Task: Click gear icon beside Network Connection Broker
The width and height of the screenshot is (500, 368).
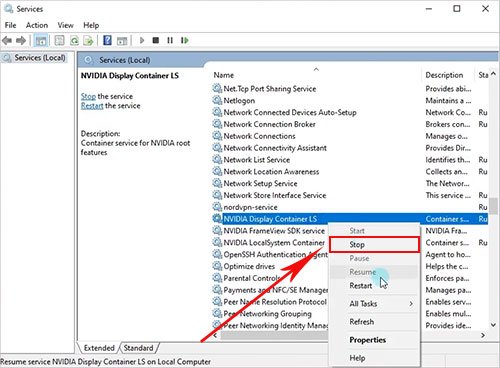Action: [217, 124]
